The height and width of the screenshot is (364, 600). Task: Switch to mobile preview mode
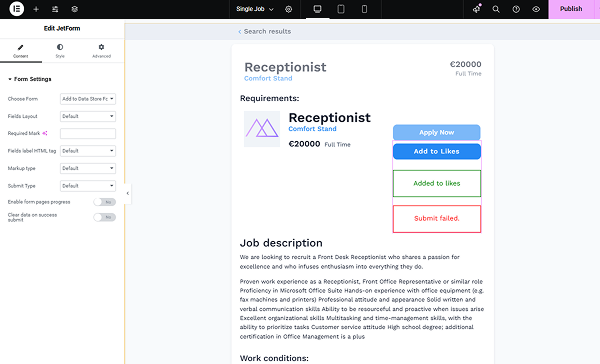click(364, 9)
